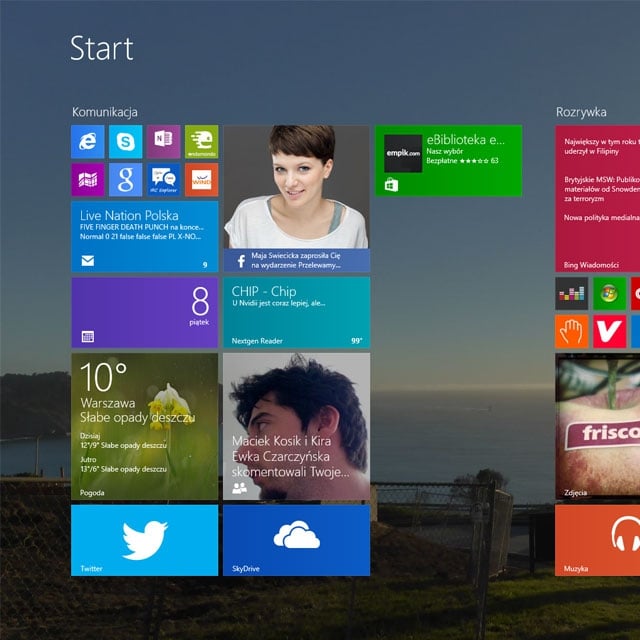Open the Nextgen Reader tile with CHIP headline
Screen dimensions: 640x640
(x=297, y=313)
